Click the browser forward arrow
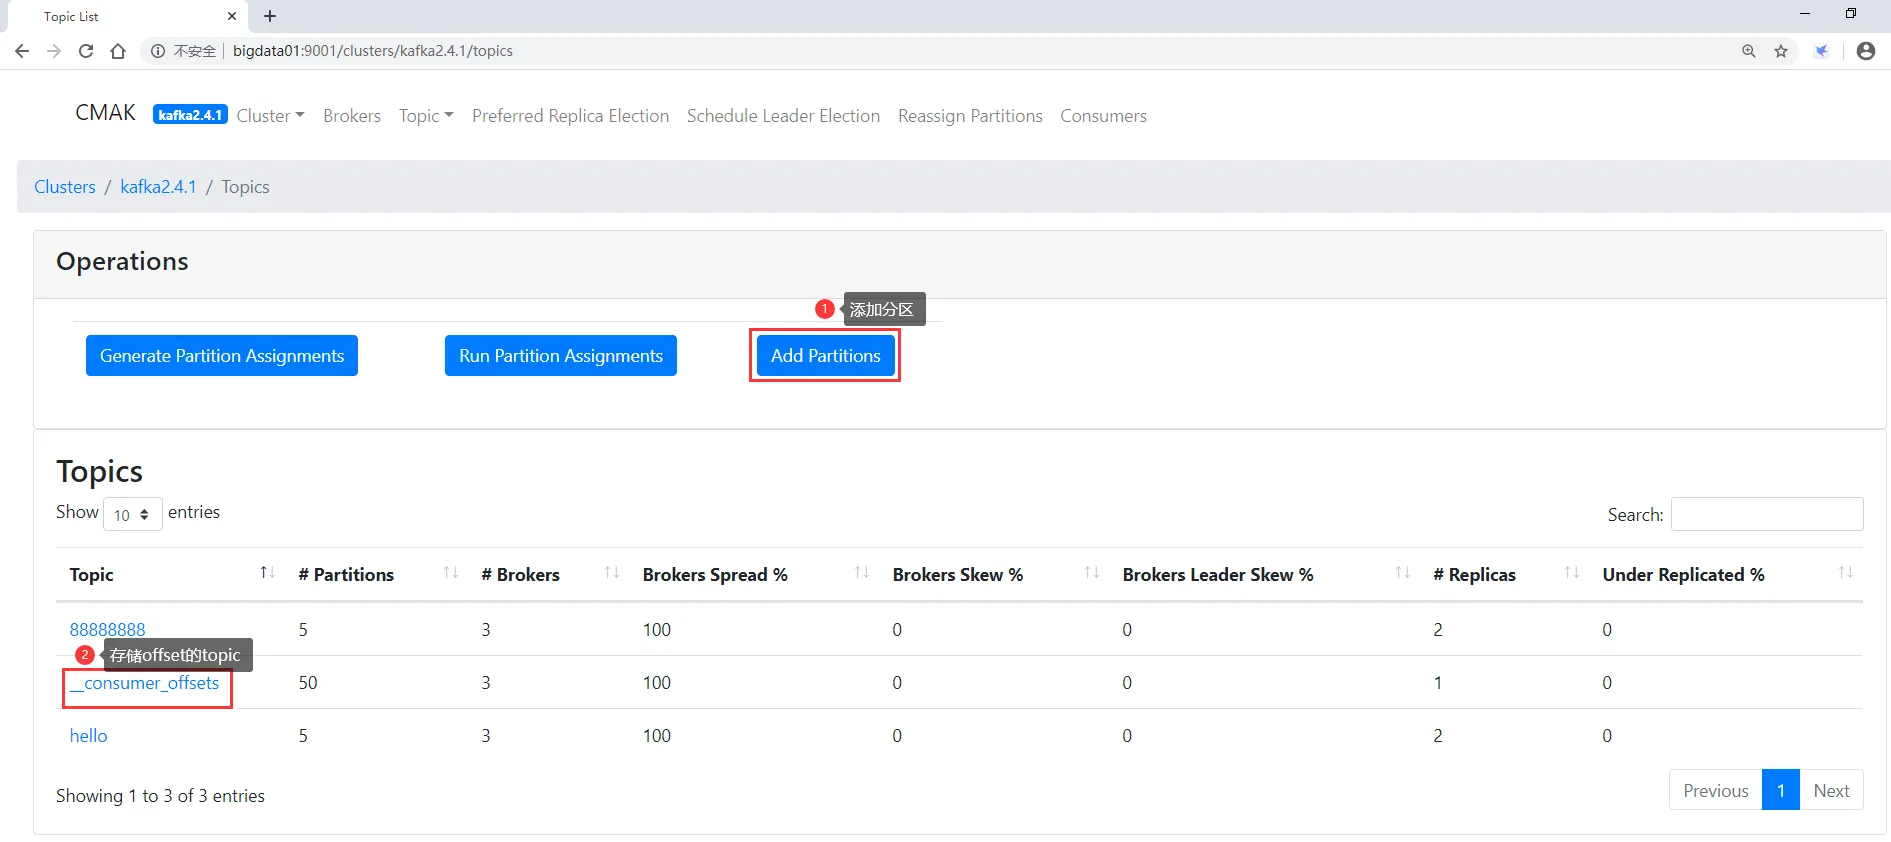Image resolution: width=1891 pixels, height=842 pixels. (x=54, y=51)
